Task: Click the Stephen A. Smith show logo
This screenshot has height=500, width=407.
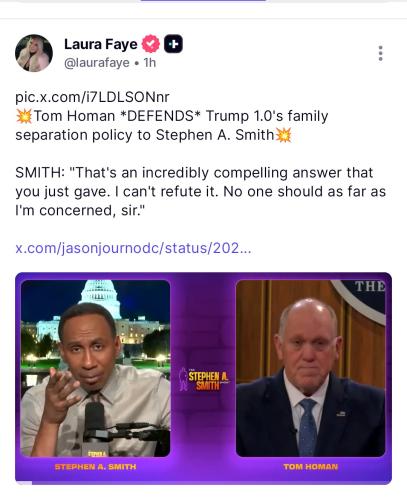Action: (203, 380)
